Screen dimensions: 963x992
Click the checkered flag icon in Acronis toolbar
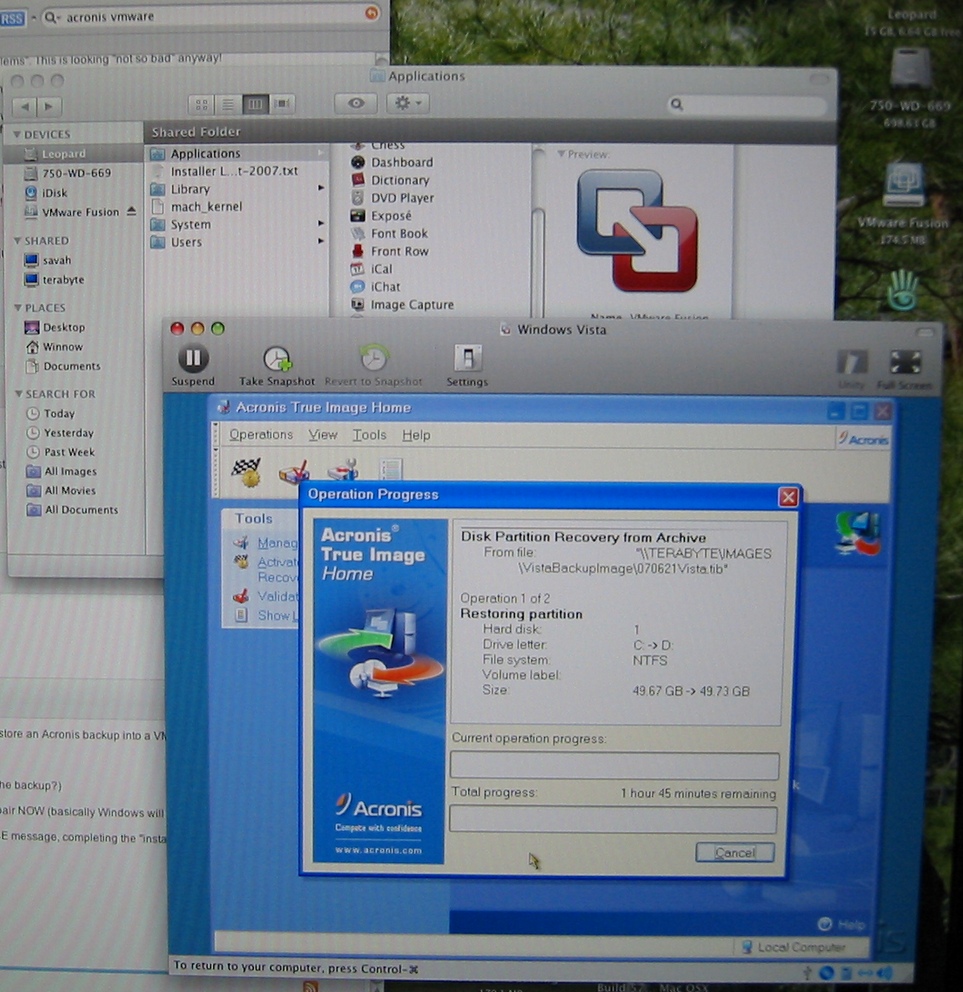246,471
